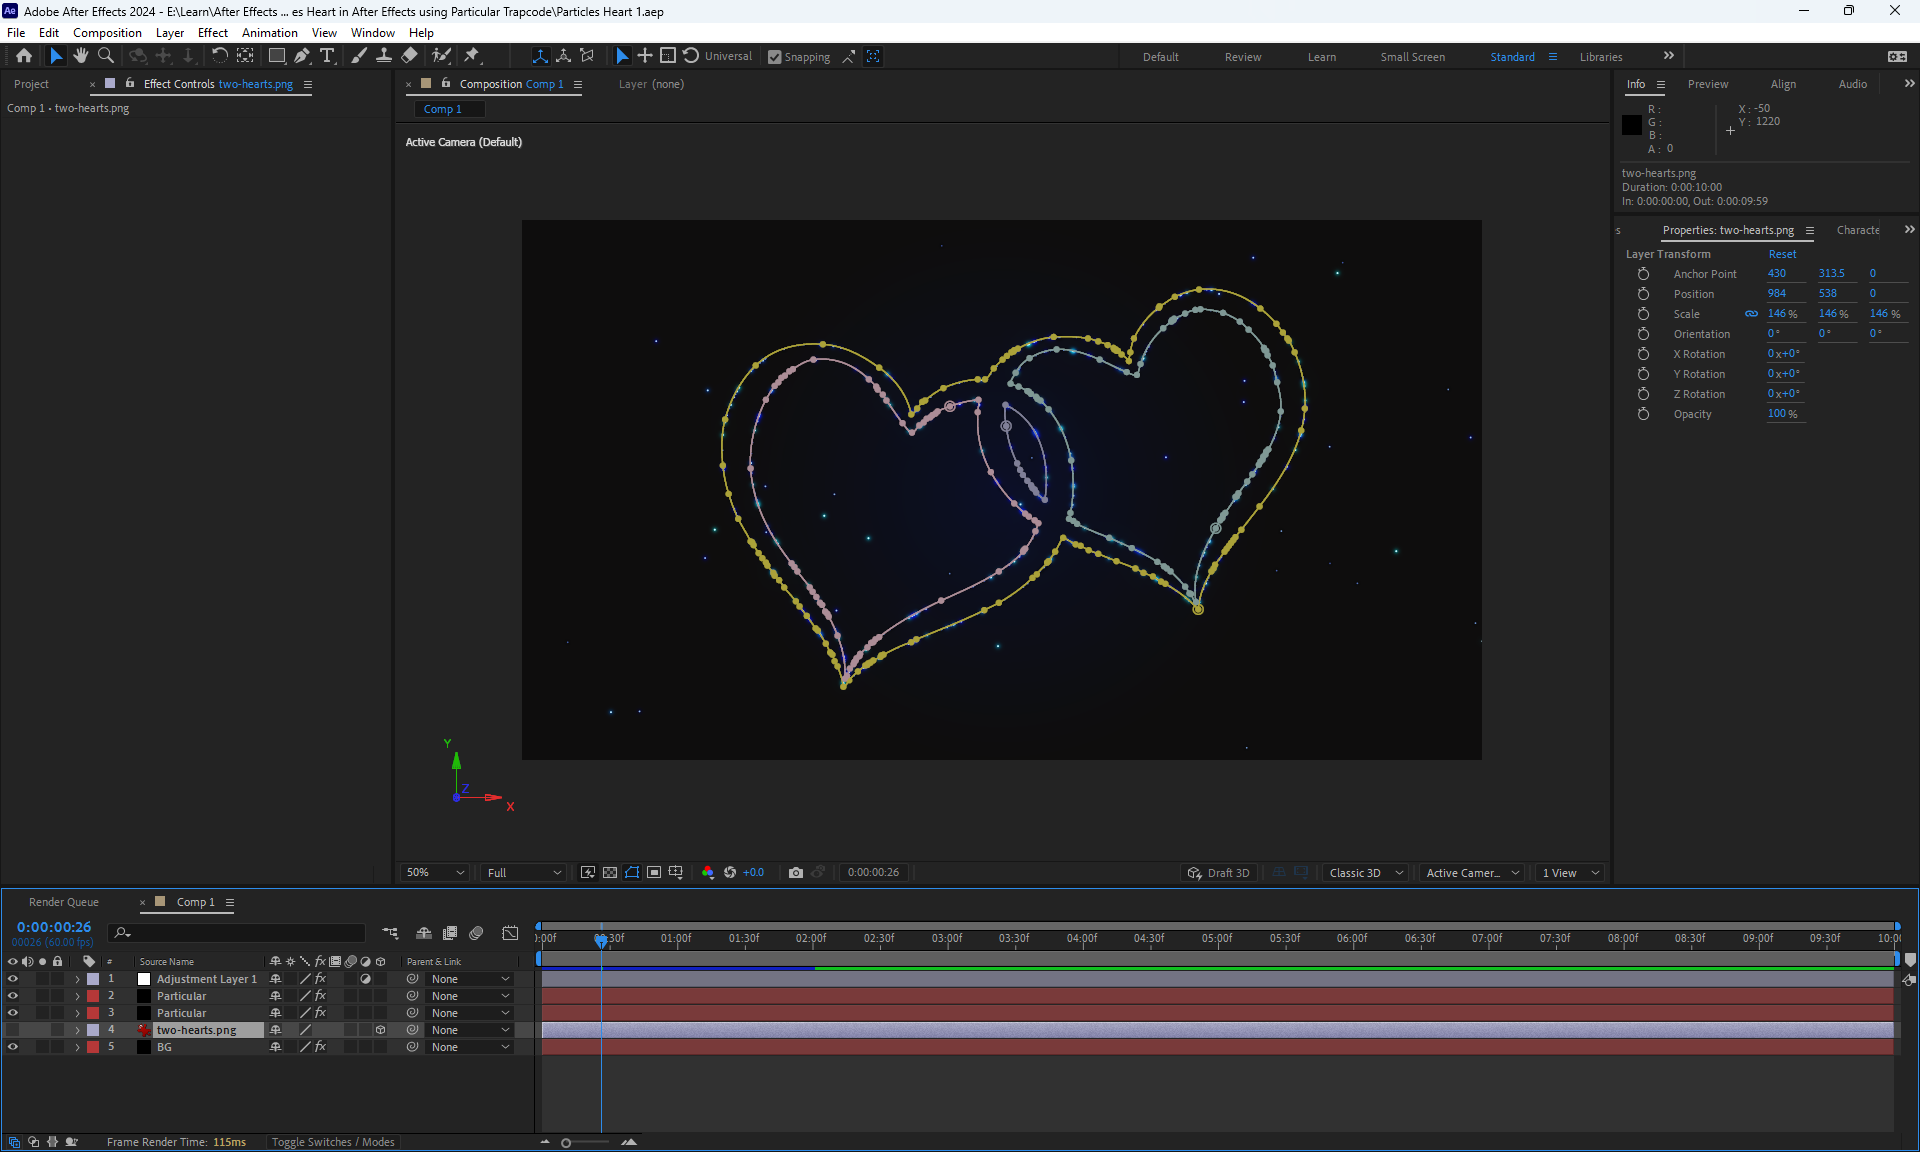Click Toggle Switches / Modes button
This screenshot has width=1920, height=1152.
[333, 1142]
